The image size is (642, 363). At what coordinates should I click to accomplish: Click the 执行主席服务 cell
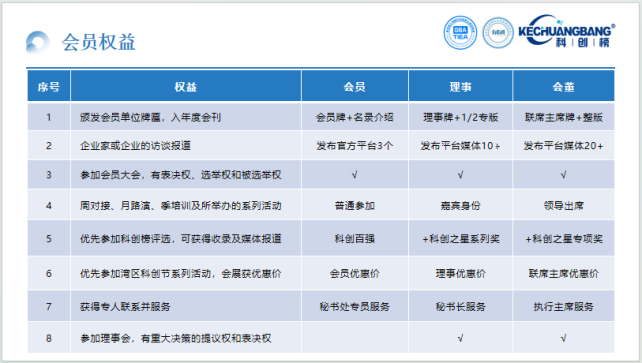click(563, 307)
